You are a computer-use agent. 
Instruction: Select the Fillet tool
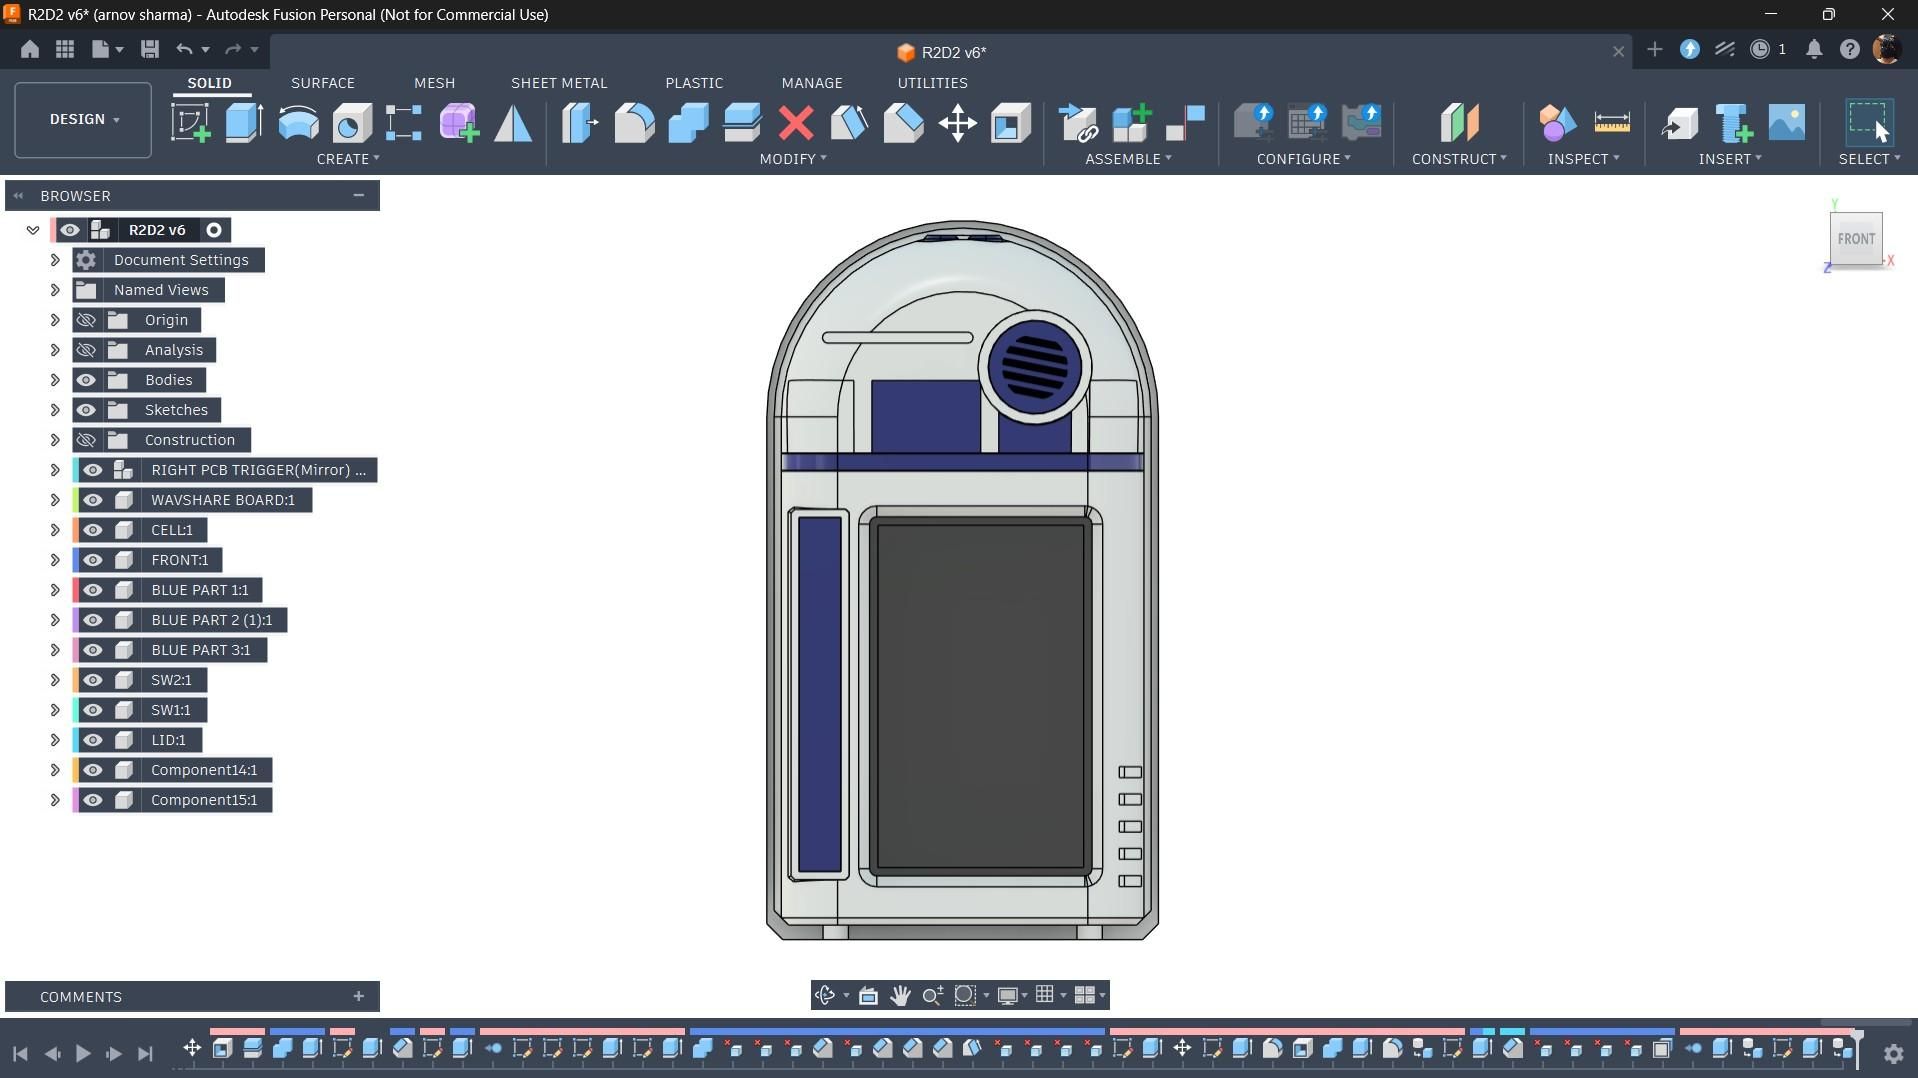(x=634, y=123)
